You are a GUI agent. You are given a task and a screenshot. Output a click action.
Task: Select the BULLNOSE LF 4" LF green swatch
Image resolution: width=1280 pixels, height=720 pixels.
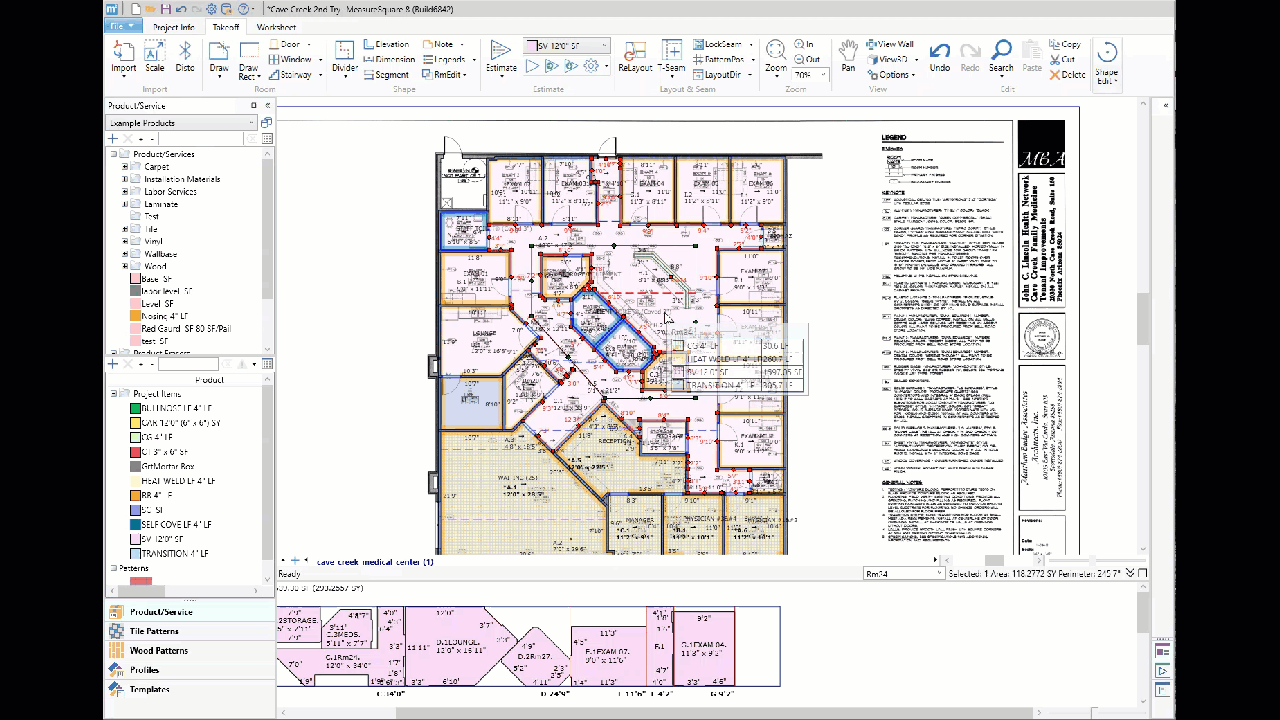pos(135,408)
